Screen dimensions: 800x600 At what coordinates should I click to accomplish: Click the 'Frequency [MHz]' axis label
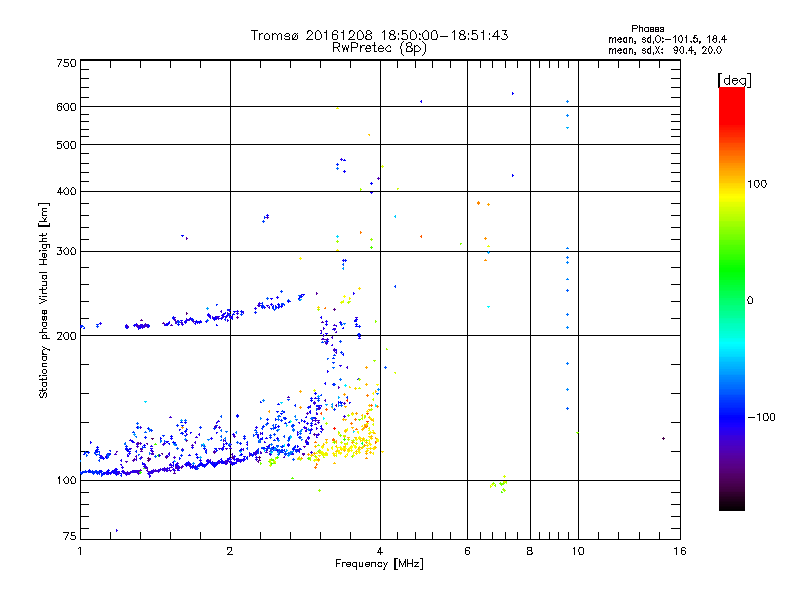[379, 564]
